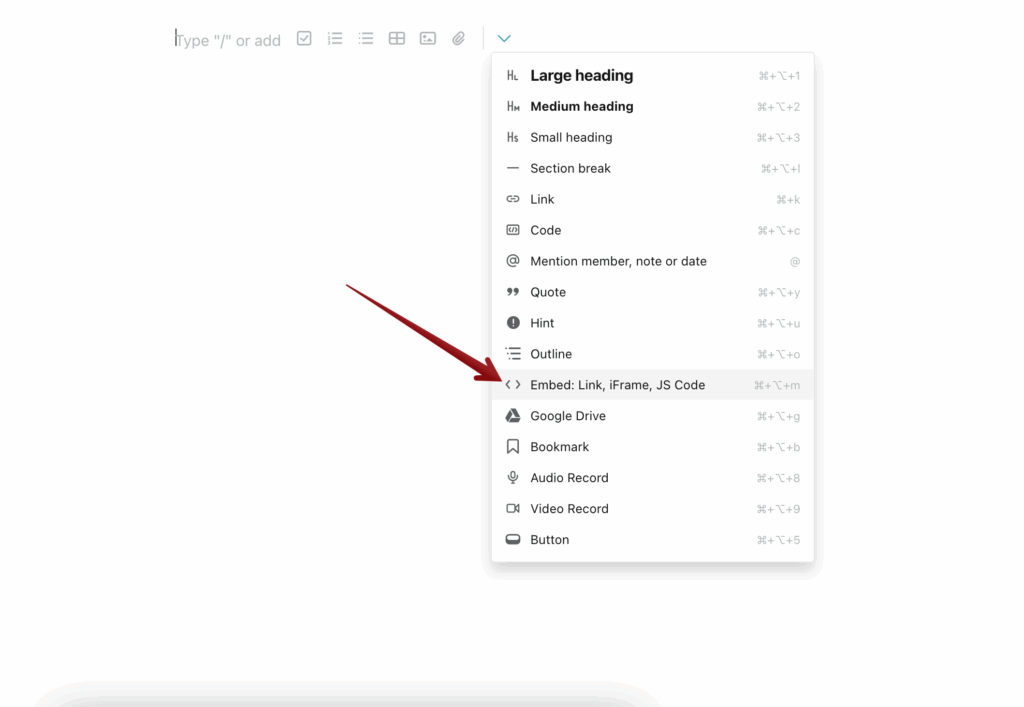
Task: Click into the Type "/" or add field
Action: click(x=230, y=41)
